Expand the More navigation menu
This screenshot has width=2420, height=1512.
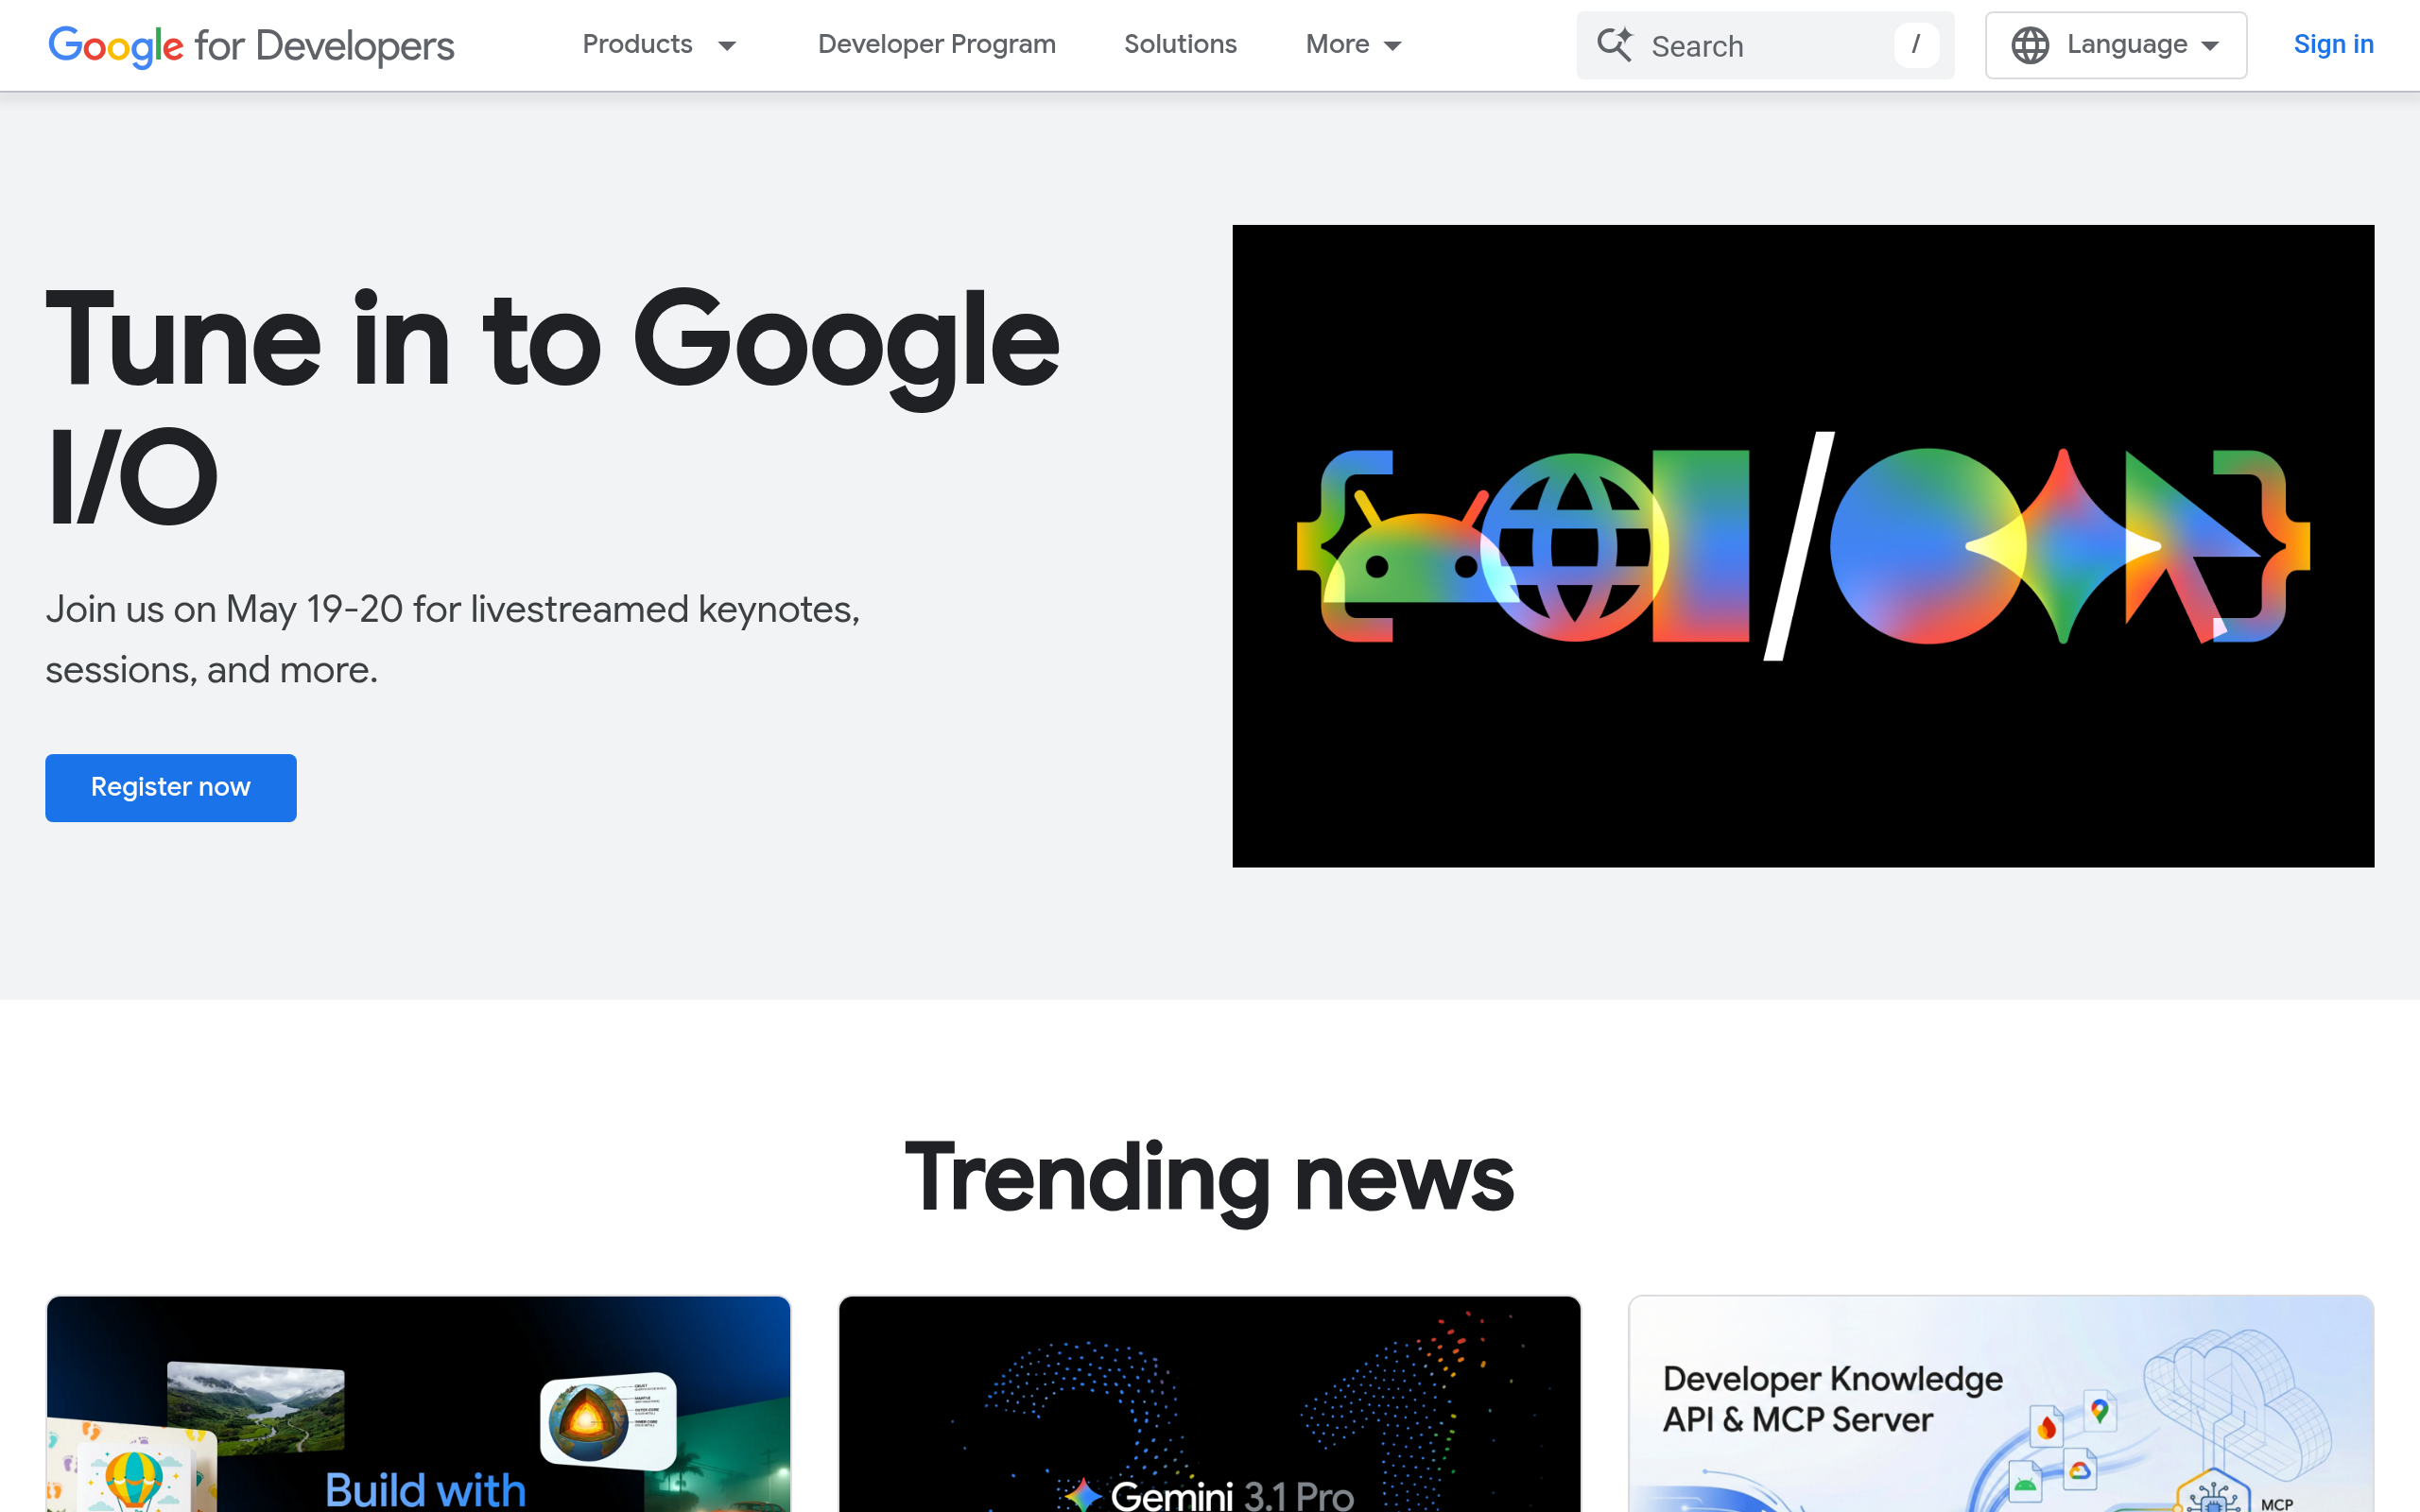(x=1352, y=45)
